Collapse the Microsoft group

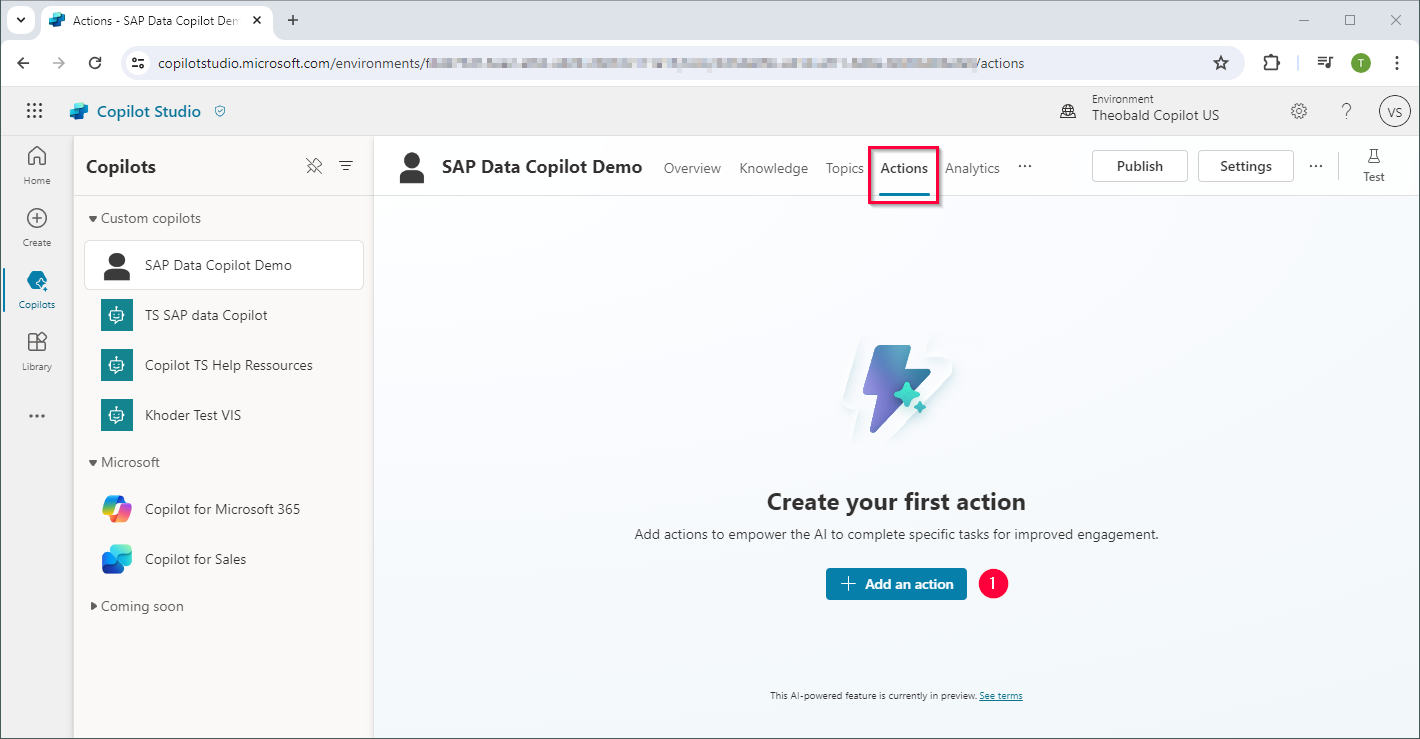[x=93, y=463]
